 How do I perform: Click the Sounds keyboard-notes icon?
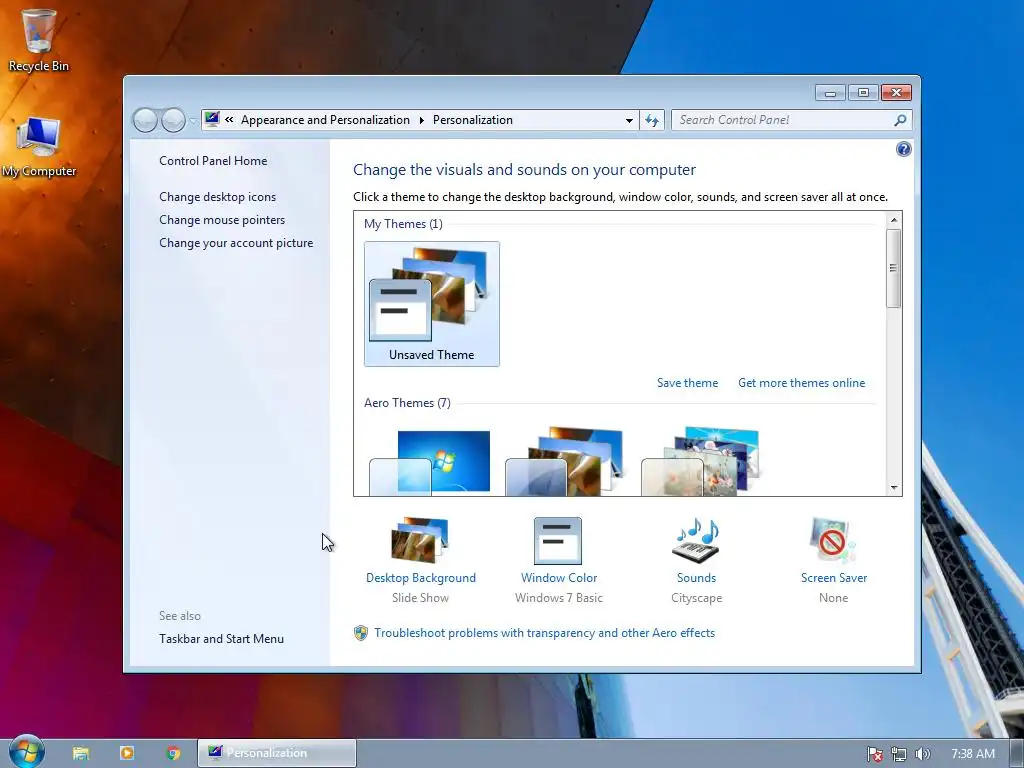click(696, 540)
